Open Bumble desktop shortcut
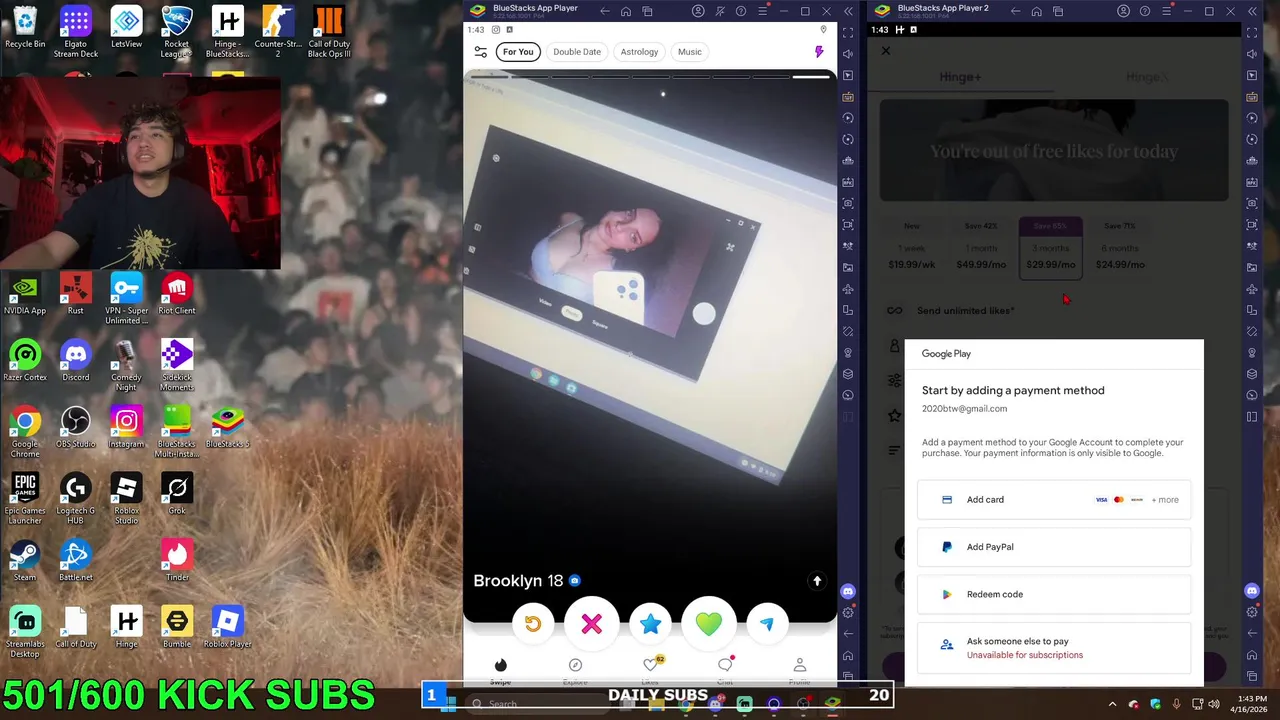The height and width of the screenshot is (720, 1280). pos(177,627)
